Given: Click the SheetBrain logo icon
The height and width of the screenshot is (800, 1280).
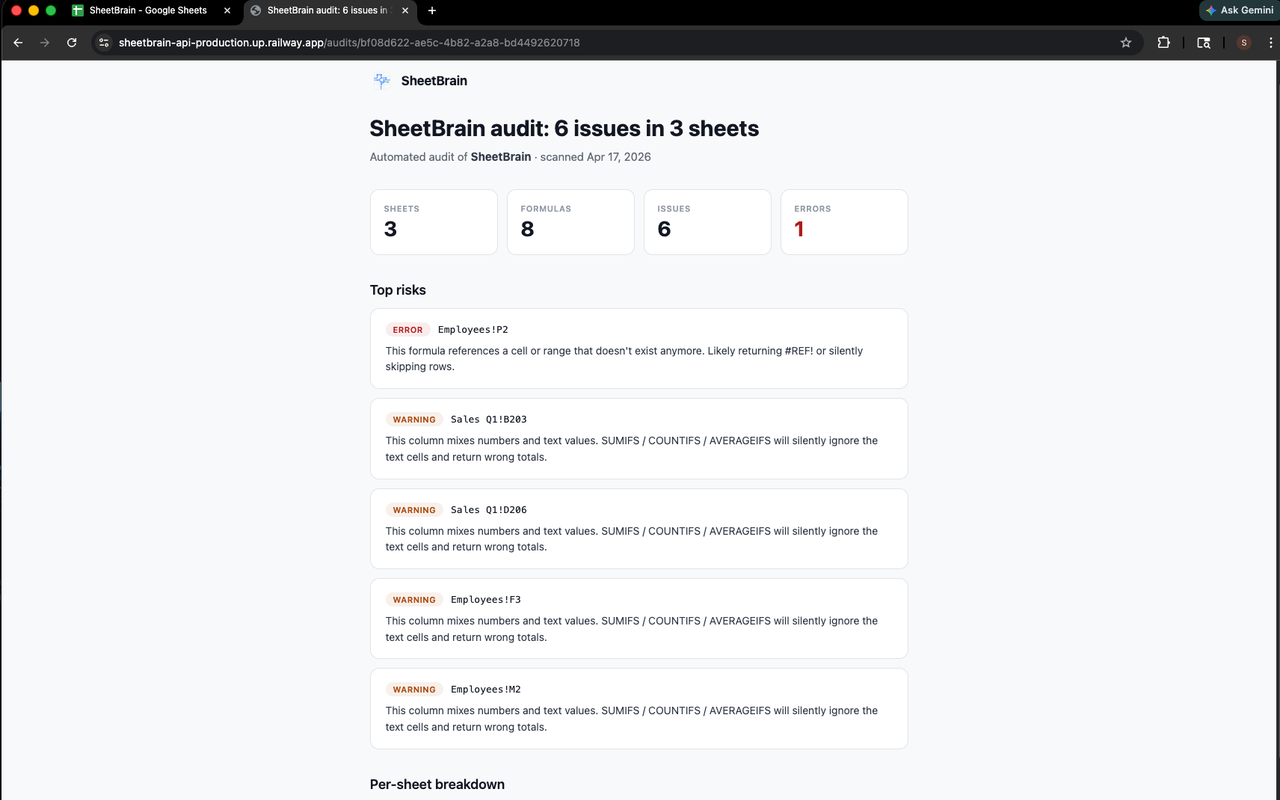Looking at the screenshot, I should (381, 81).
